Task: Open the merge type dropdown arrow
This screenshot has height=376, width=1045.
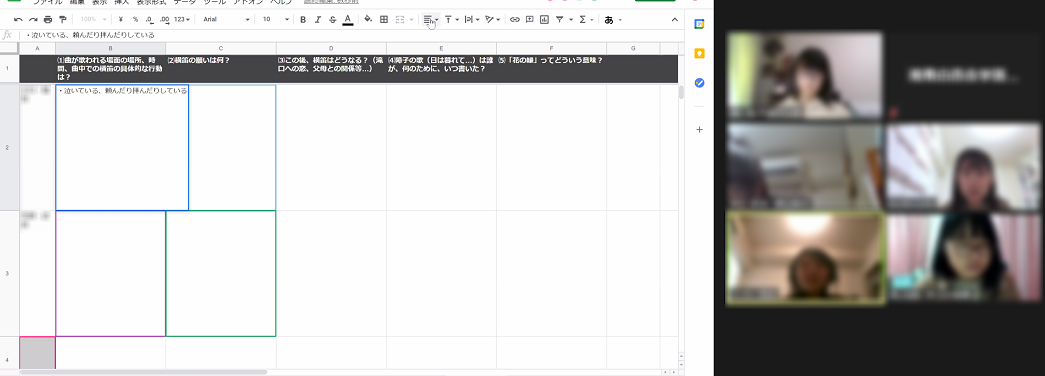Action: pos(411,20)
